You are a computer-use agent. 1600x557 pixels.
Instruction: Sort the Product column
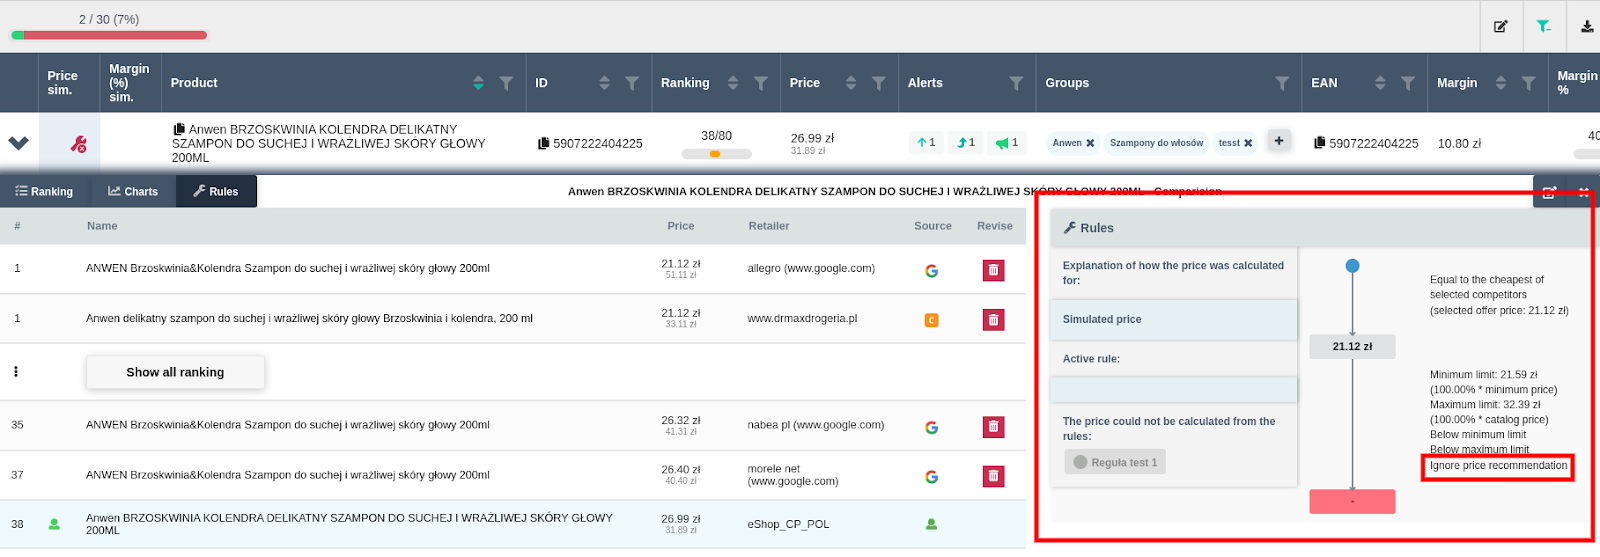(478, 83)
